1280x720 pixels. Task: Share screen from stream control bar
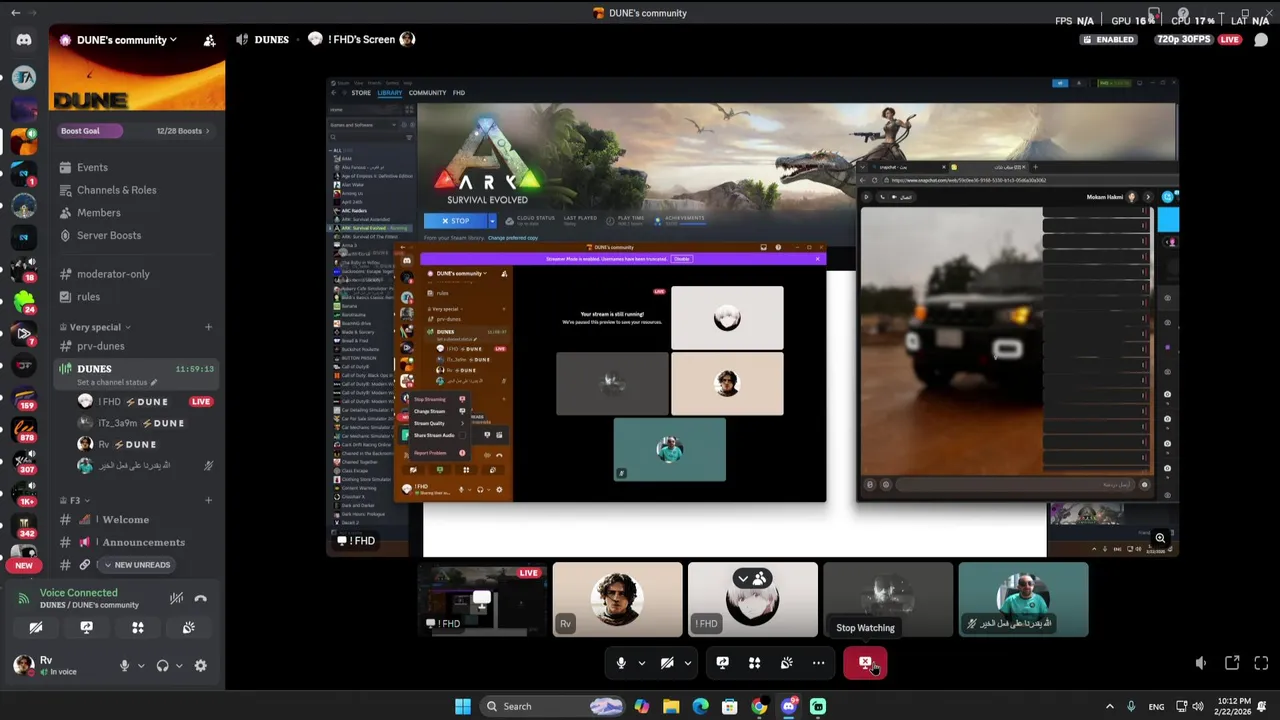pos(723,663)
